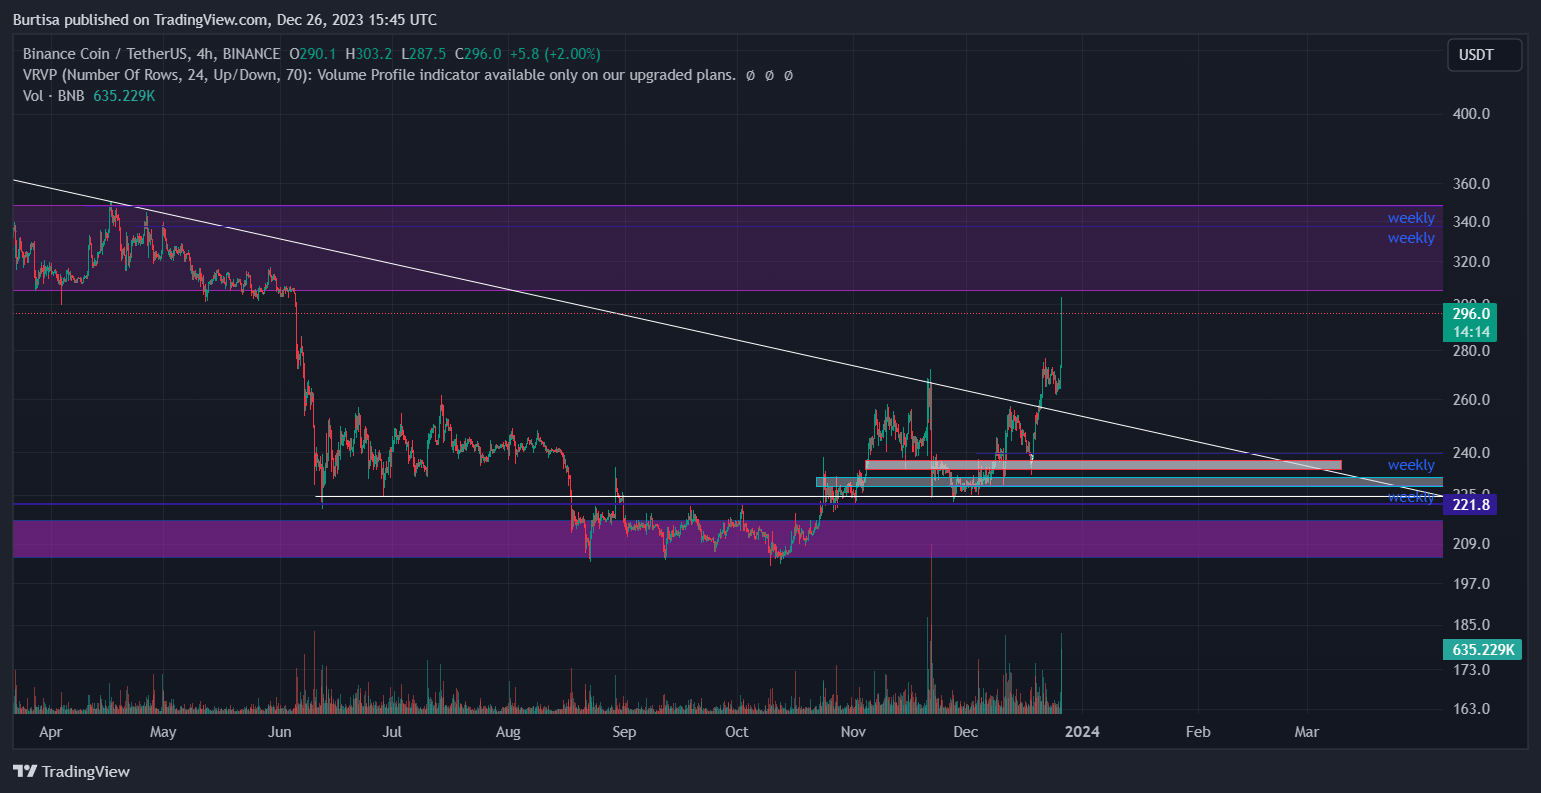This screenshot has height=793, width=1541.
Task: Click the 360.0 price axis label
Action: click(x=1471, y=185)
